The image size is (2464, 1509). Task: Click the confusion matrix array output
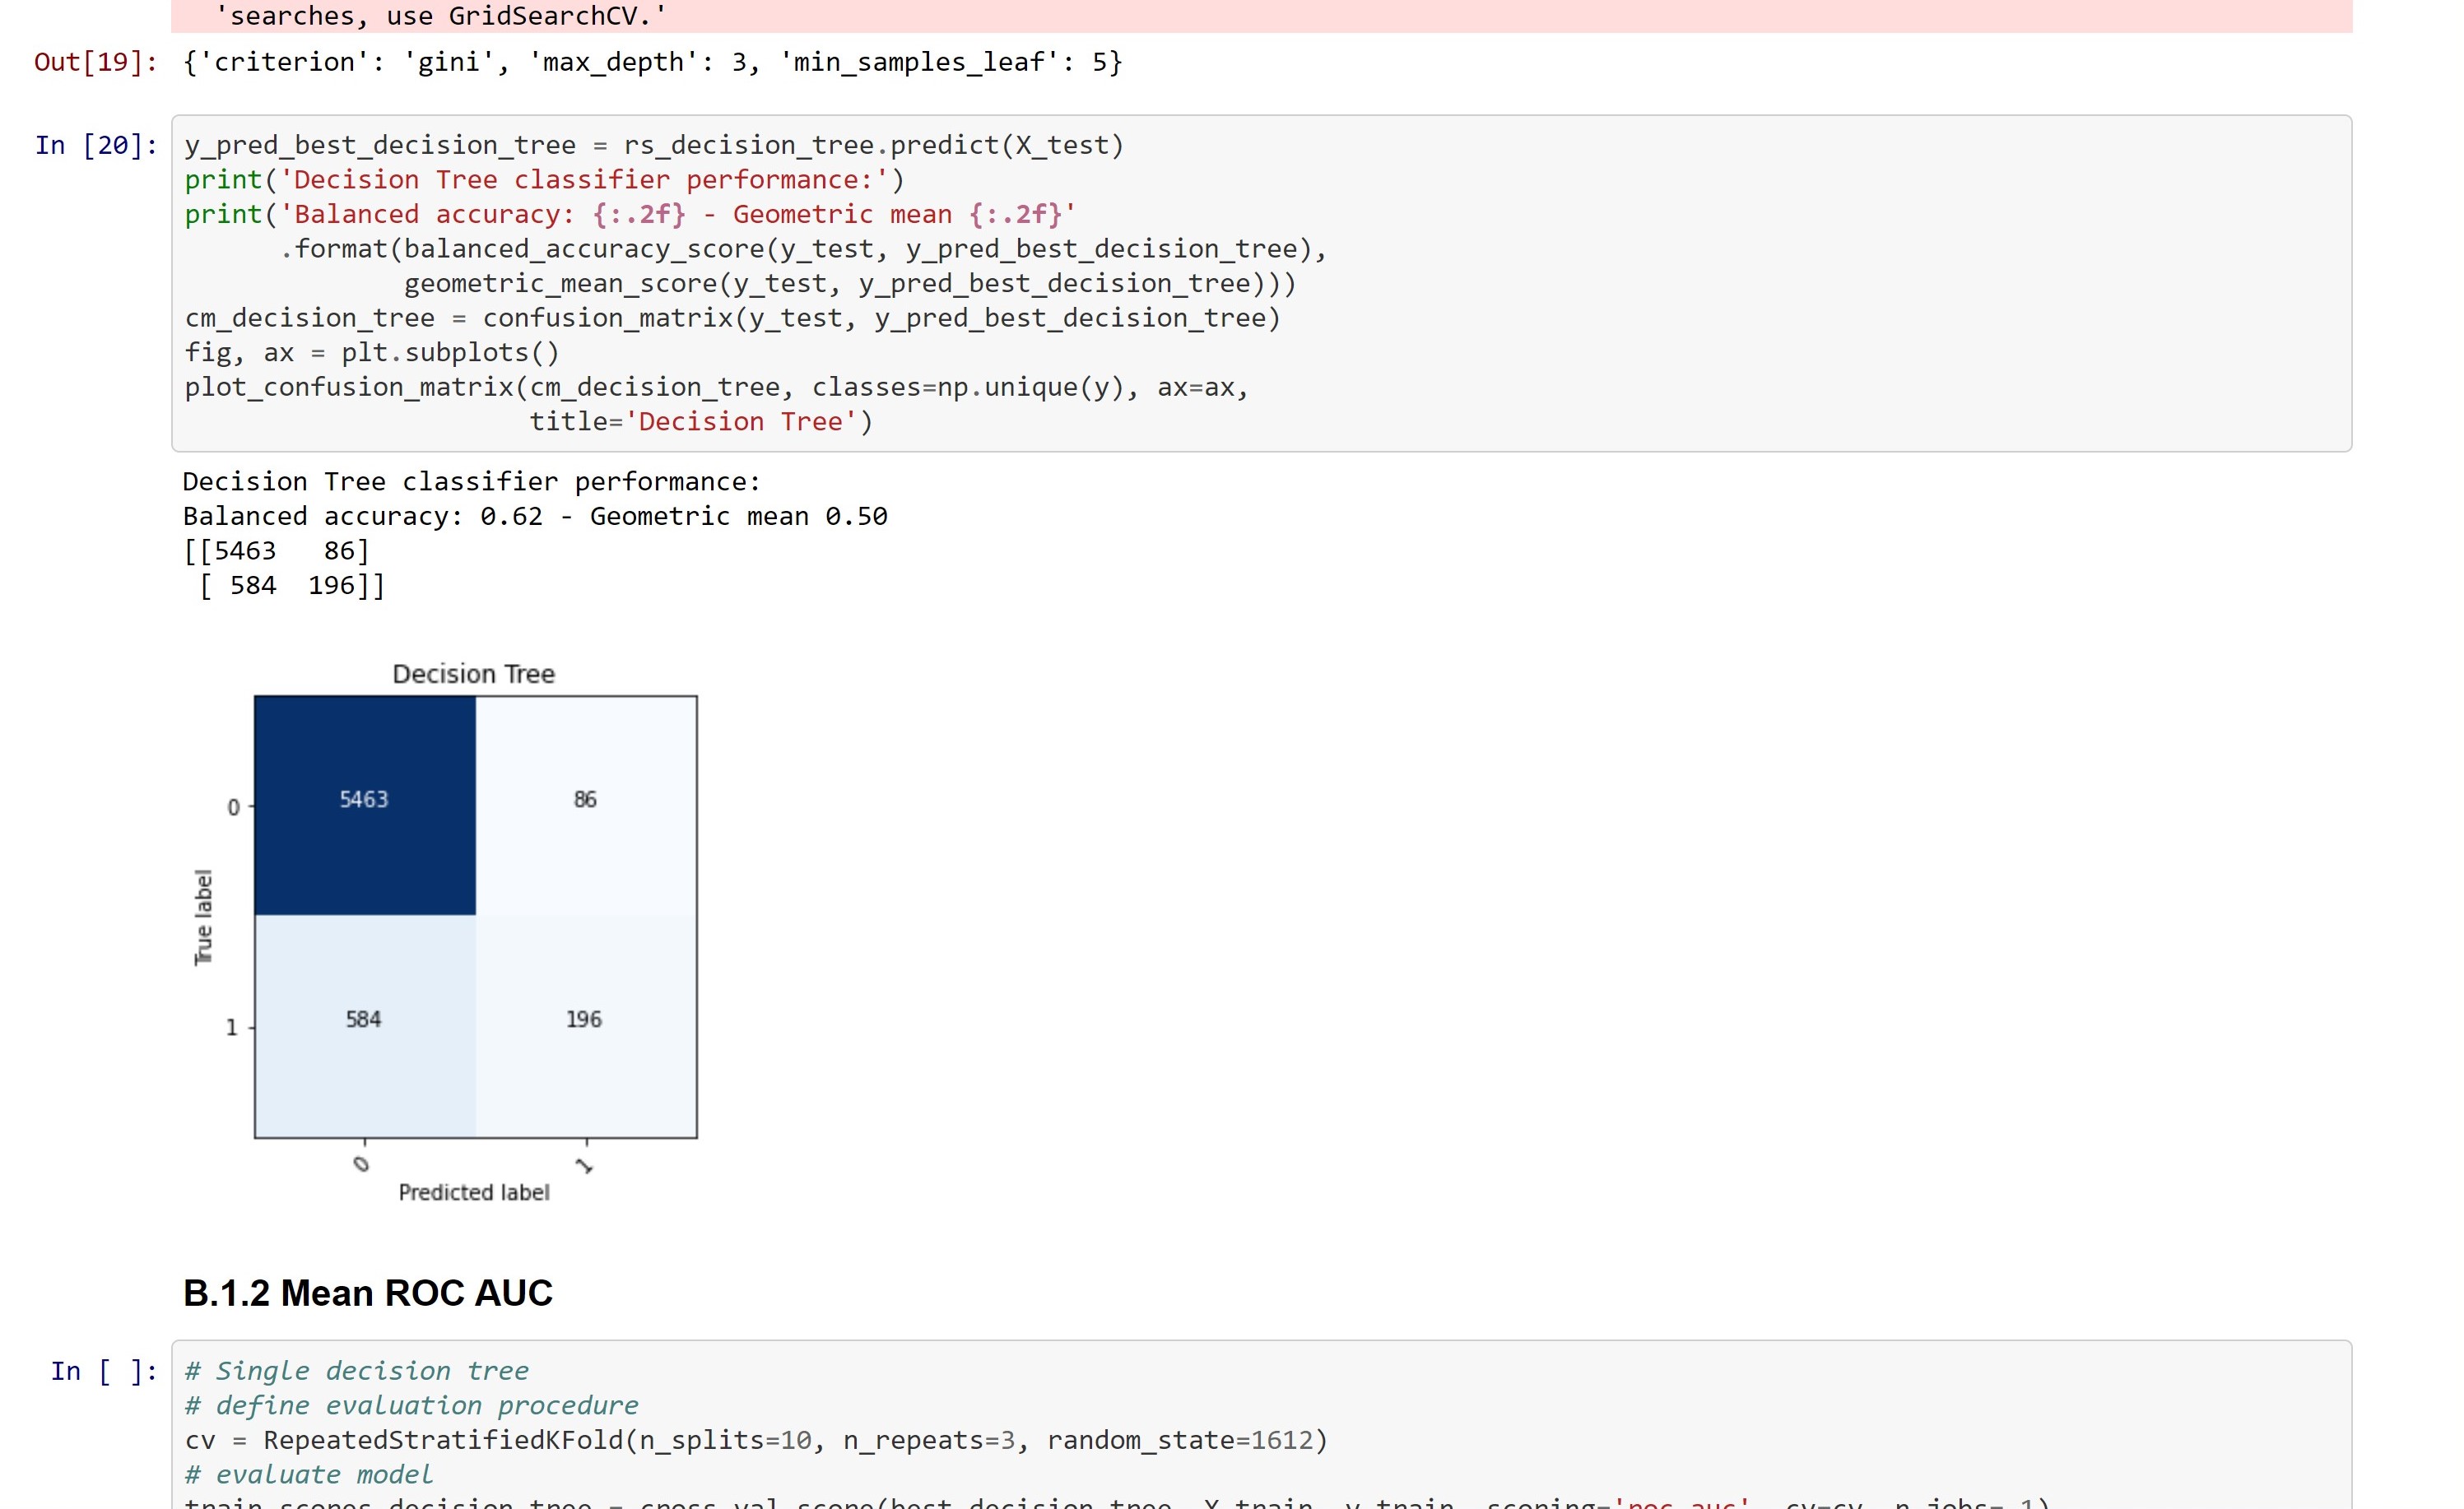[280, 566]
